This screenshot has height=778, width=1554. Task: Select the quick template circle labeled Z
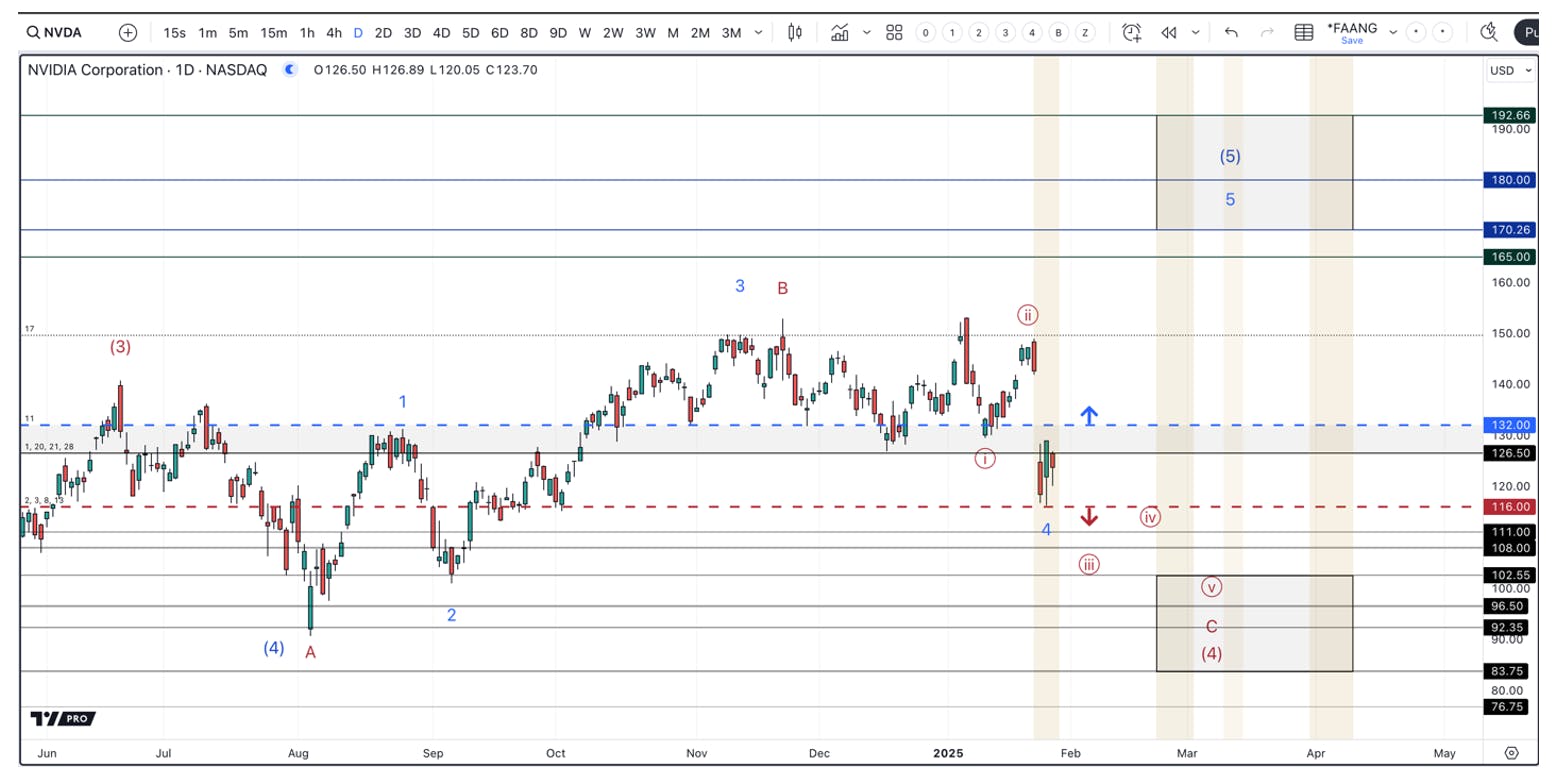(1085, 33)
